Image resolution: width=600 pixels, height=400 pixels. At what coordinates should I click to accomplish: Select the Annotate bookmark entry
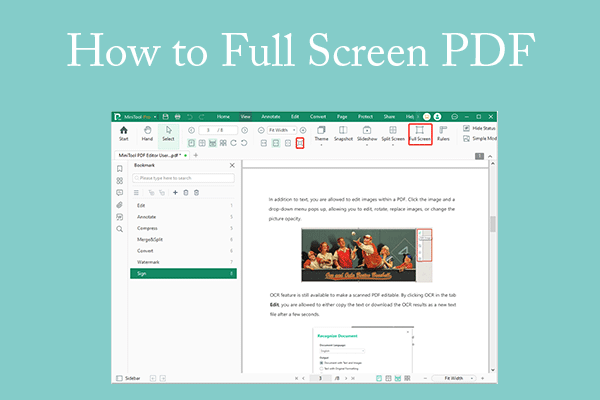[x=184, y=217]
